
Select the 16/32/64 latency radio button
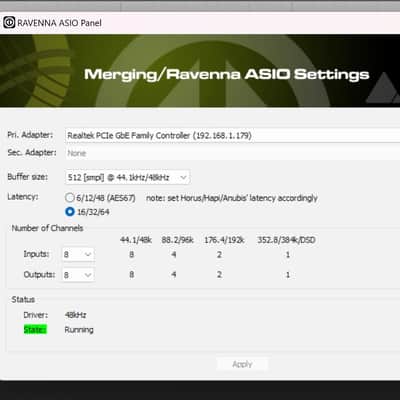(70, 212)
